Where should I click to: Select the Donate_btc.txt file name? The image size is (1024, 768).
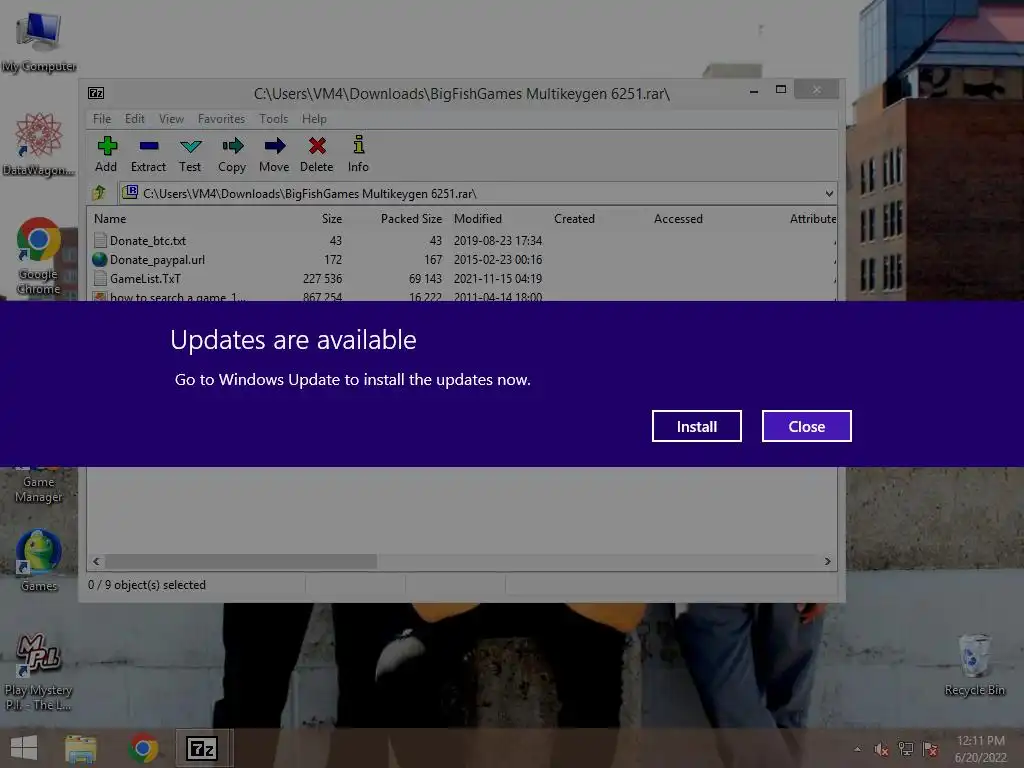(148, 240)
